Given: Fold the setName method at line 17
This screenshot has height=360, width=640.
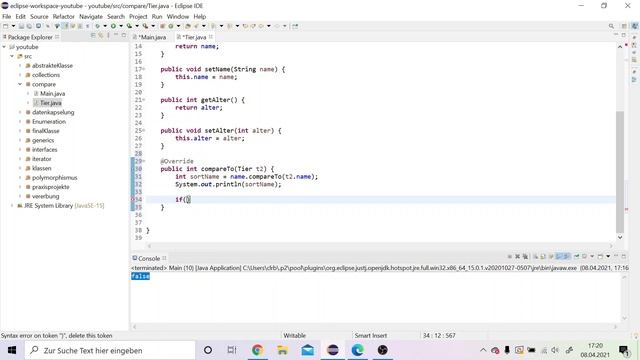Looking at the screenshot, I should (144, 69).
